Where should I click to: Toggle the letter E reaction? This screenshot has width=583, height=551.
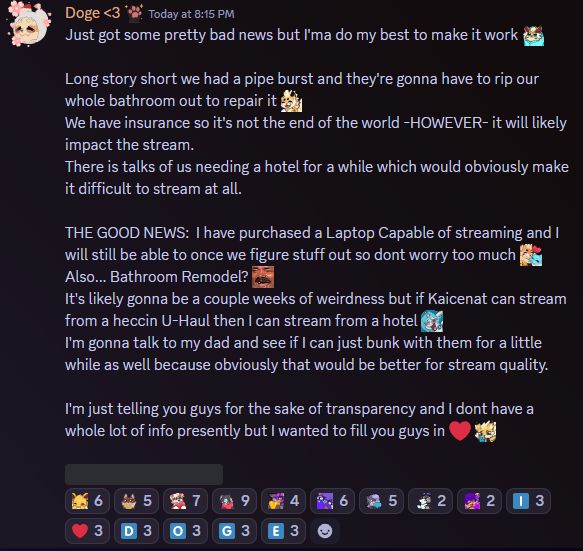point(283,531)
